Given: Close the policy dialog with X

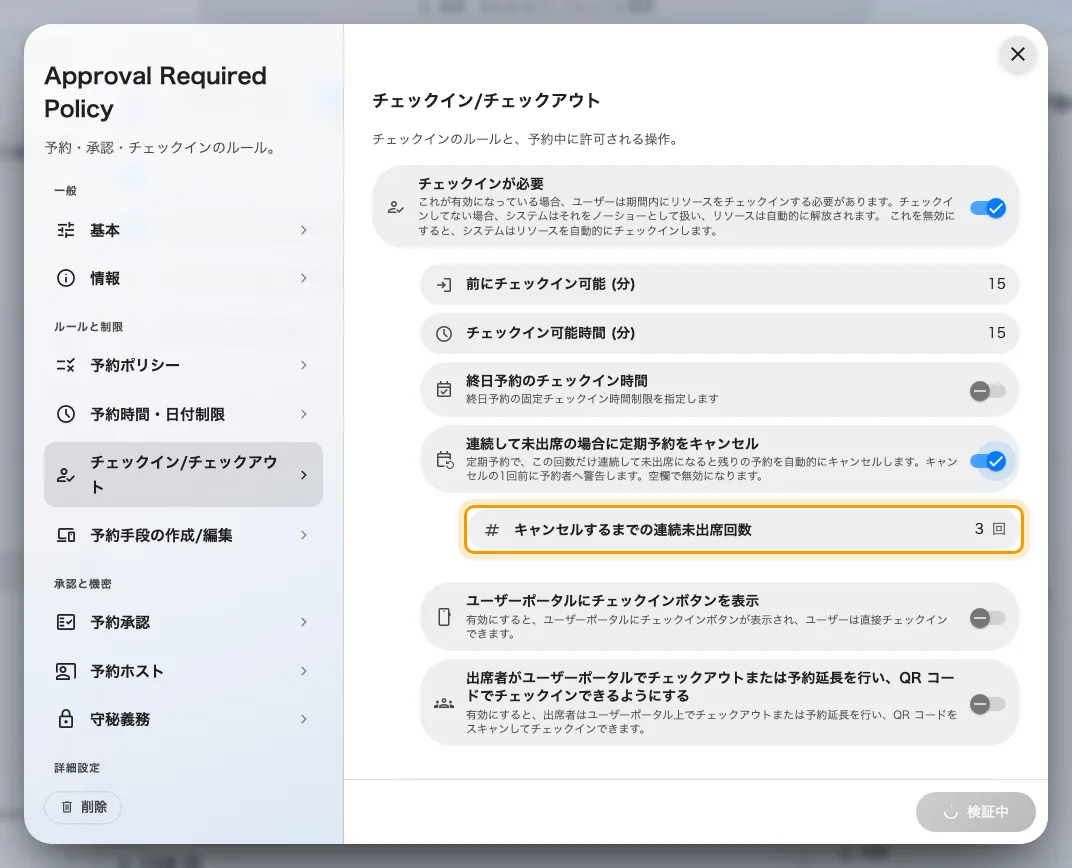Looking at the screenshot, I should tap(1017, 54).
